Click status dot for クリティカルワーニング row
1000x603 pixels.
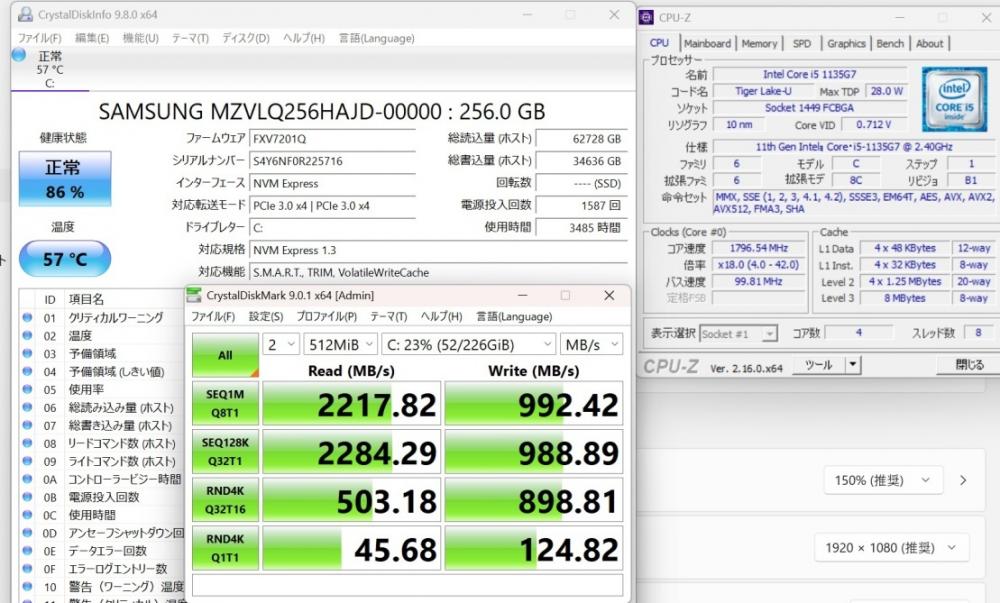click(x=27, y=317)
